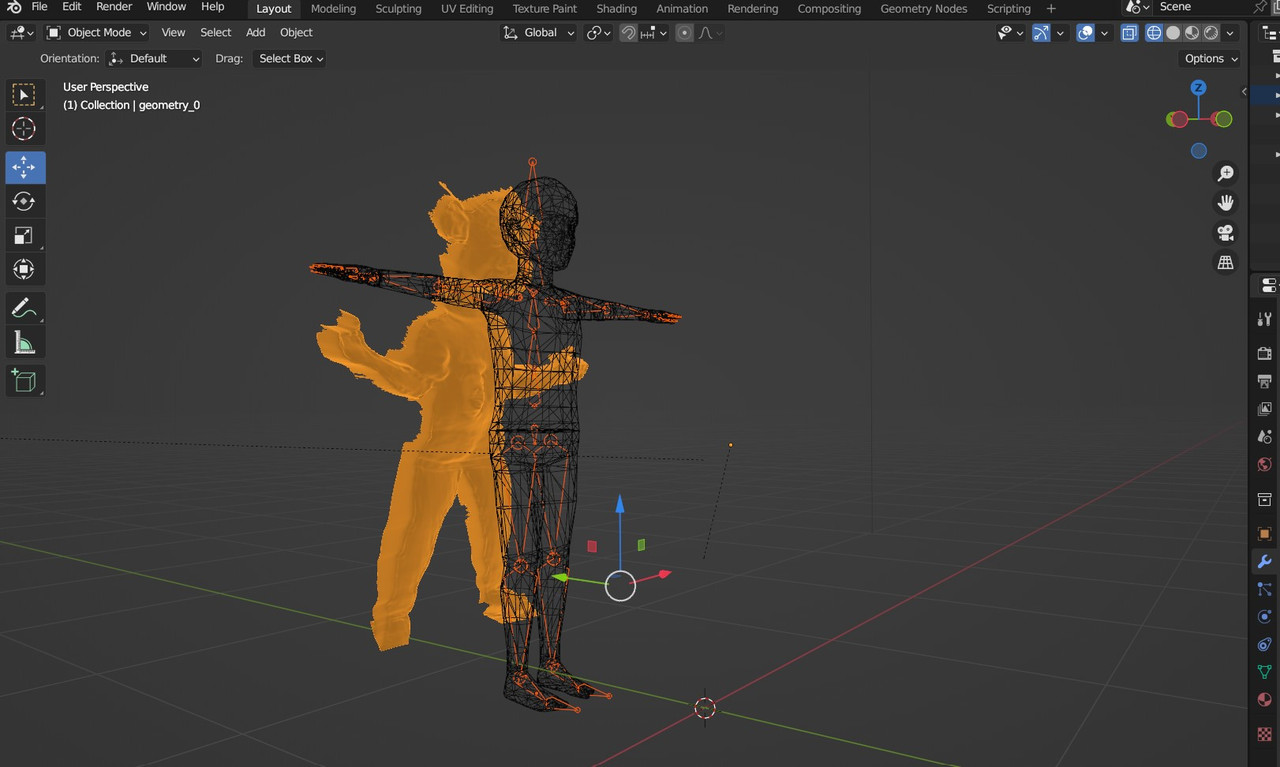1280x767 pixels.
Task: Switch to material preview shading
Action: [1192, 33]
